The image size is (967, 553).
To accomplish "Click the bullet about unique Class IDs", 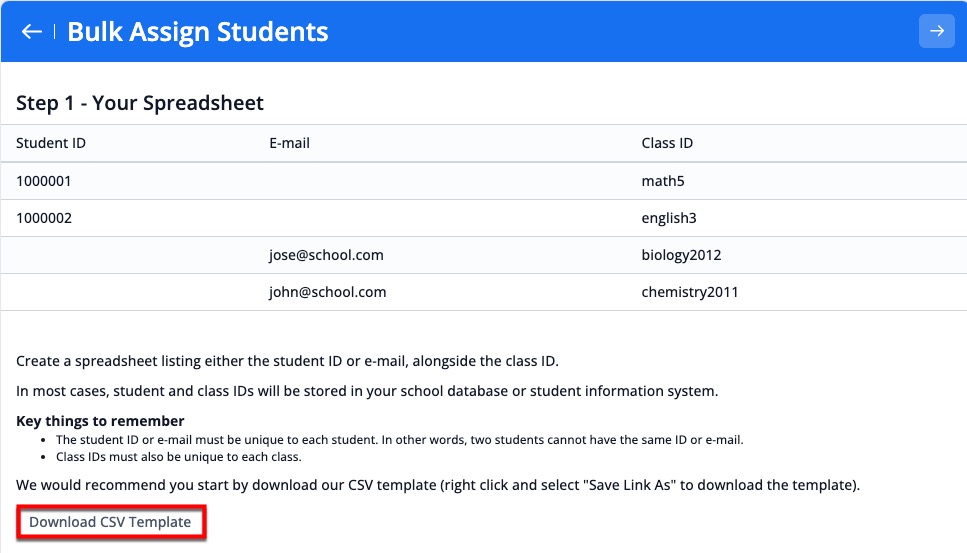I will click(x=179, y=457).
